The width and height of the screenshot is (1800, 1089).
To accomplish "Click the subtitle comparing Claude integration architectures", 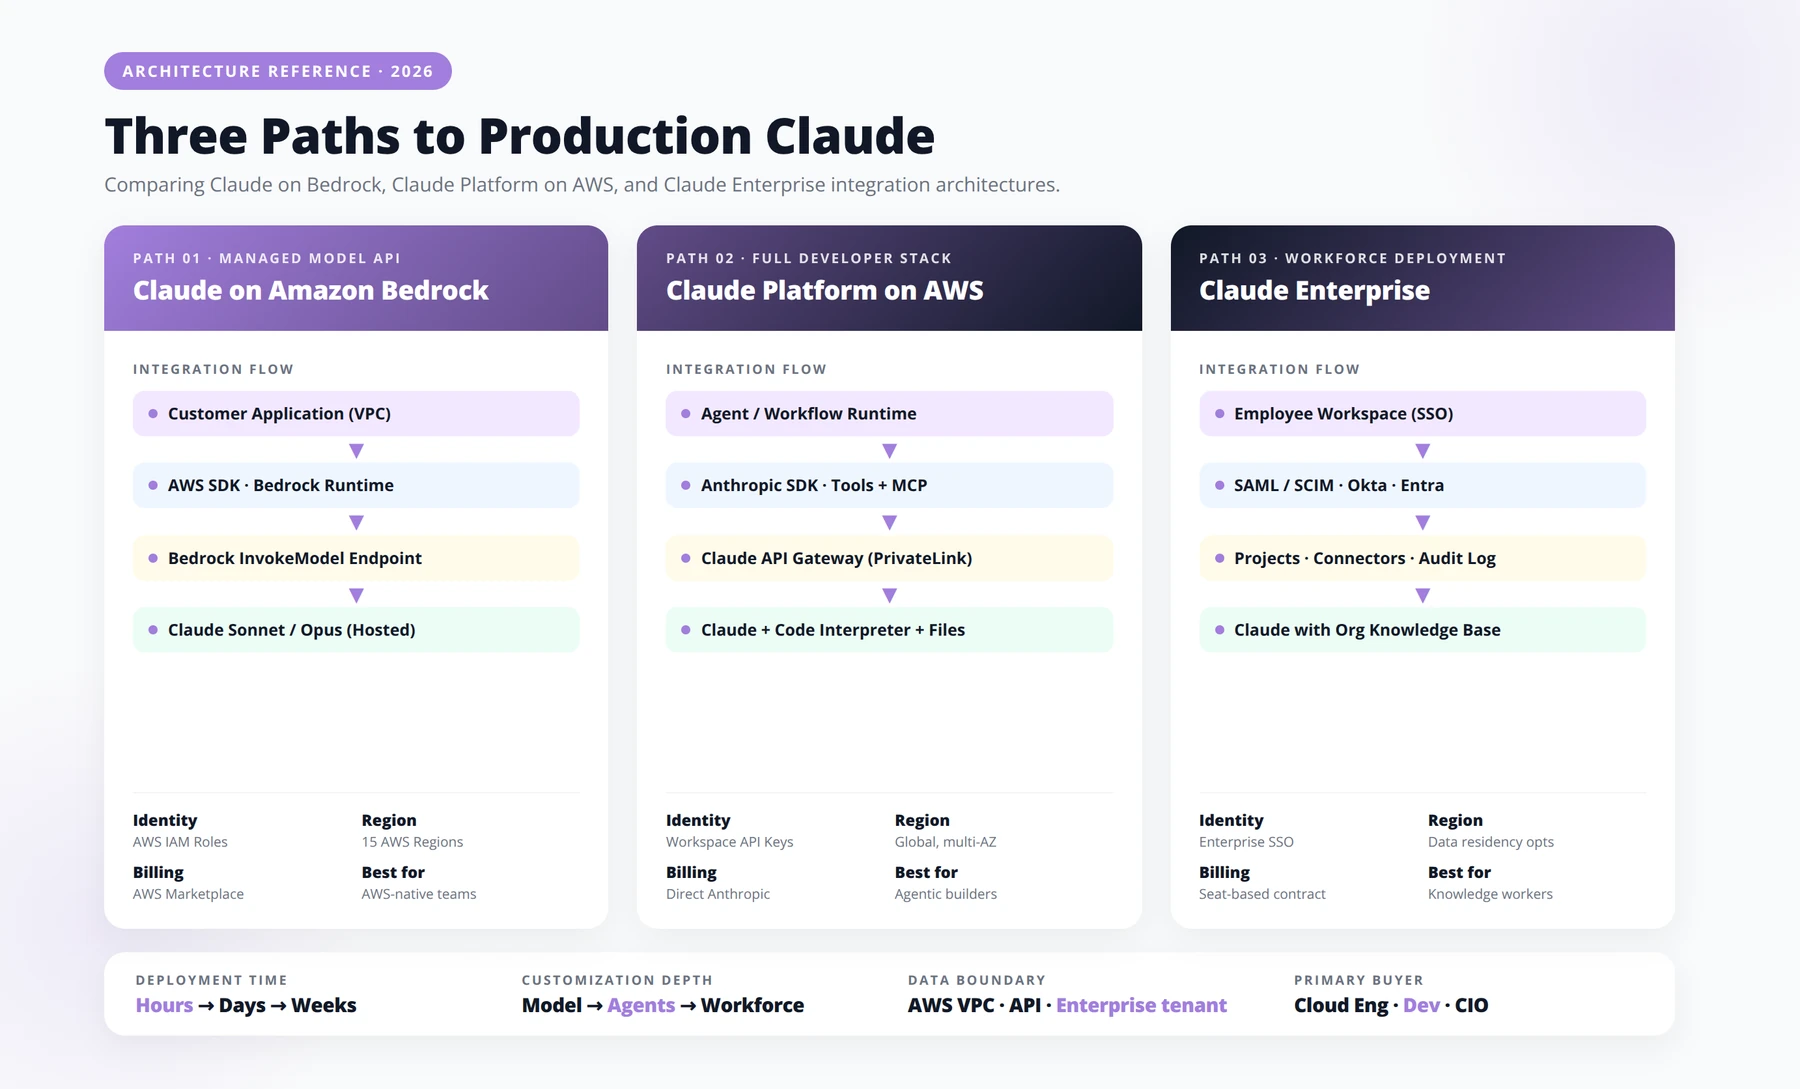I will pos(582,185).
